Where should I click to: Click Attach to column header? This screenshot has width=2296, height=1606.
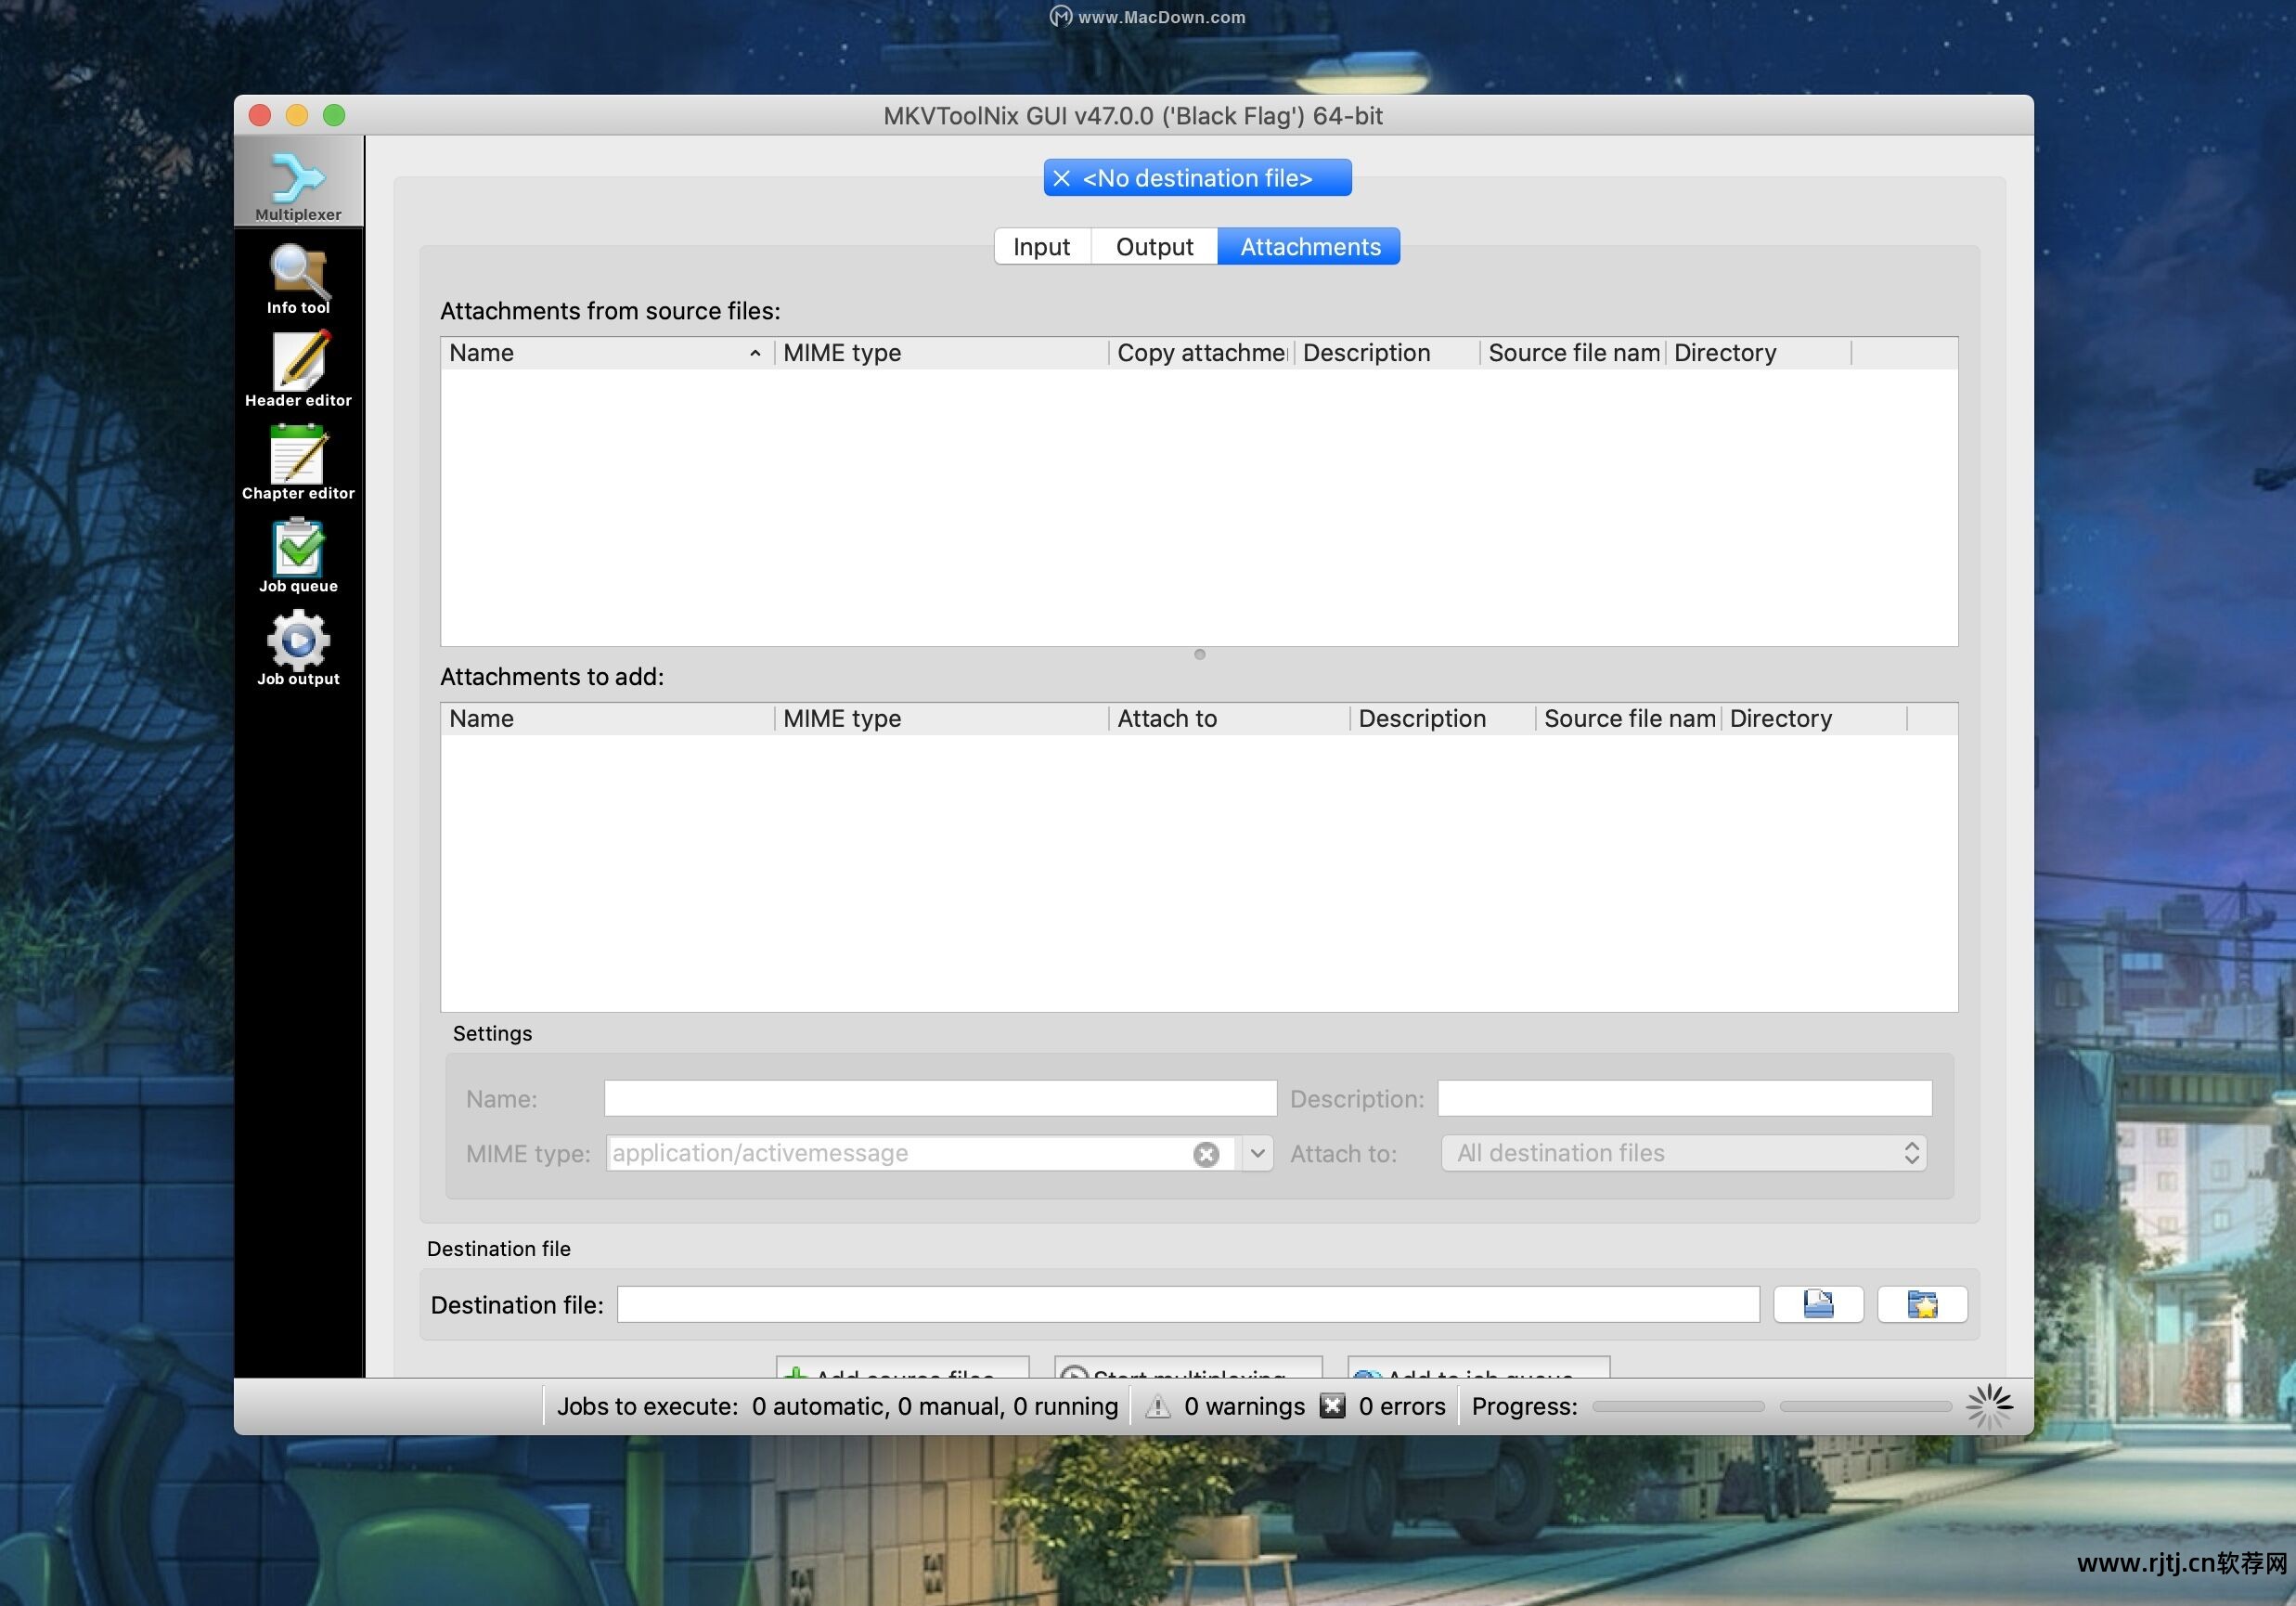[x=1229, y=719]
